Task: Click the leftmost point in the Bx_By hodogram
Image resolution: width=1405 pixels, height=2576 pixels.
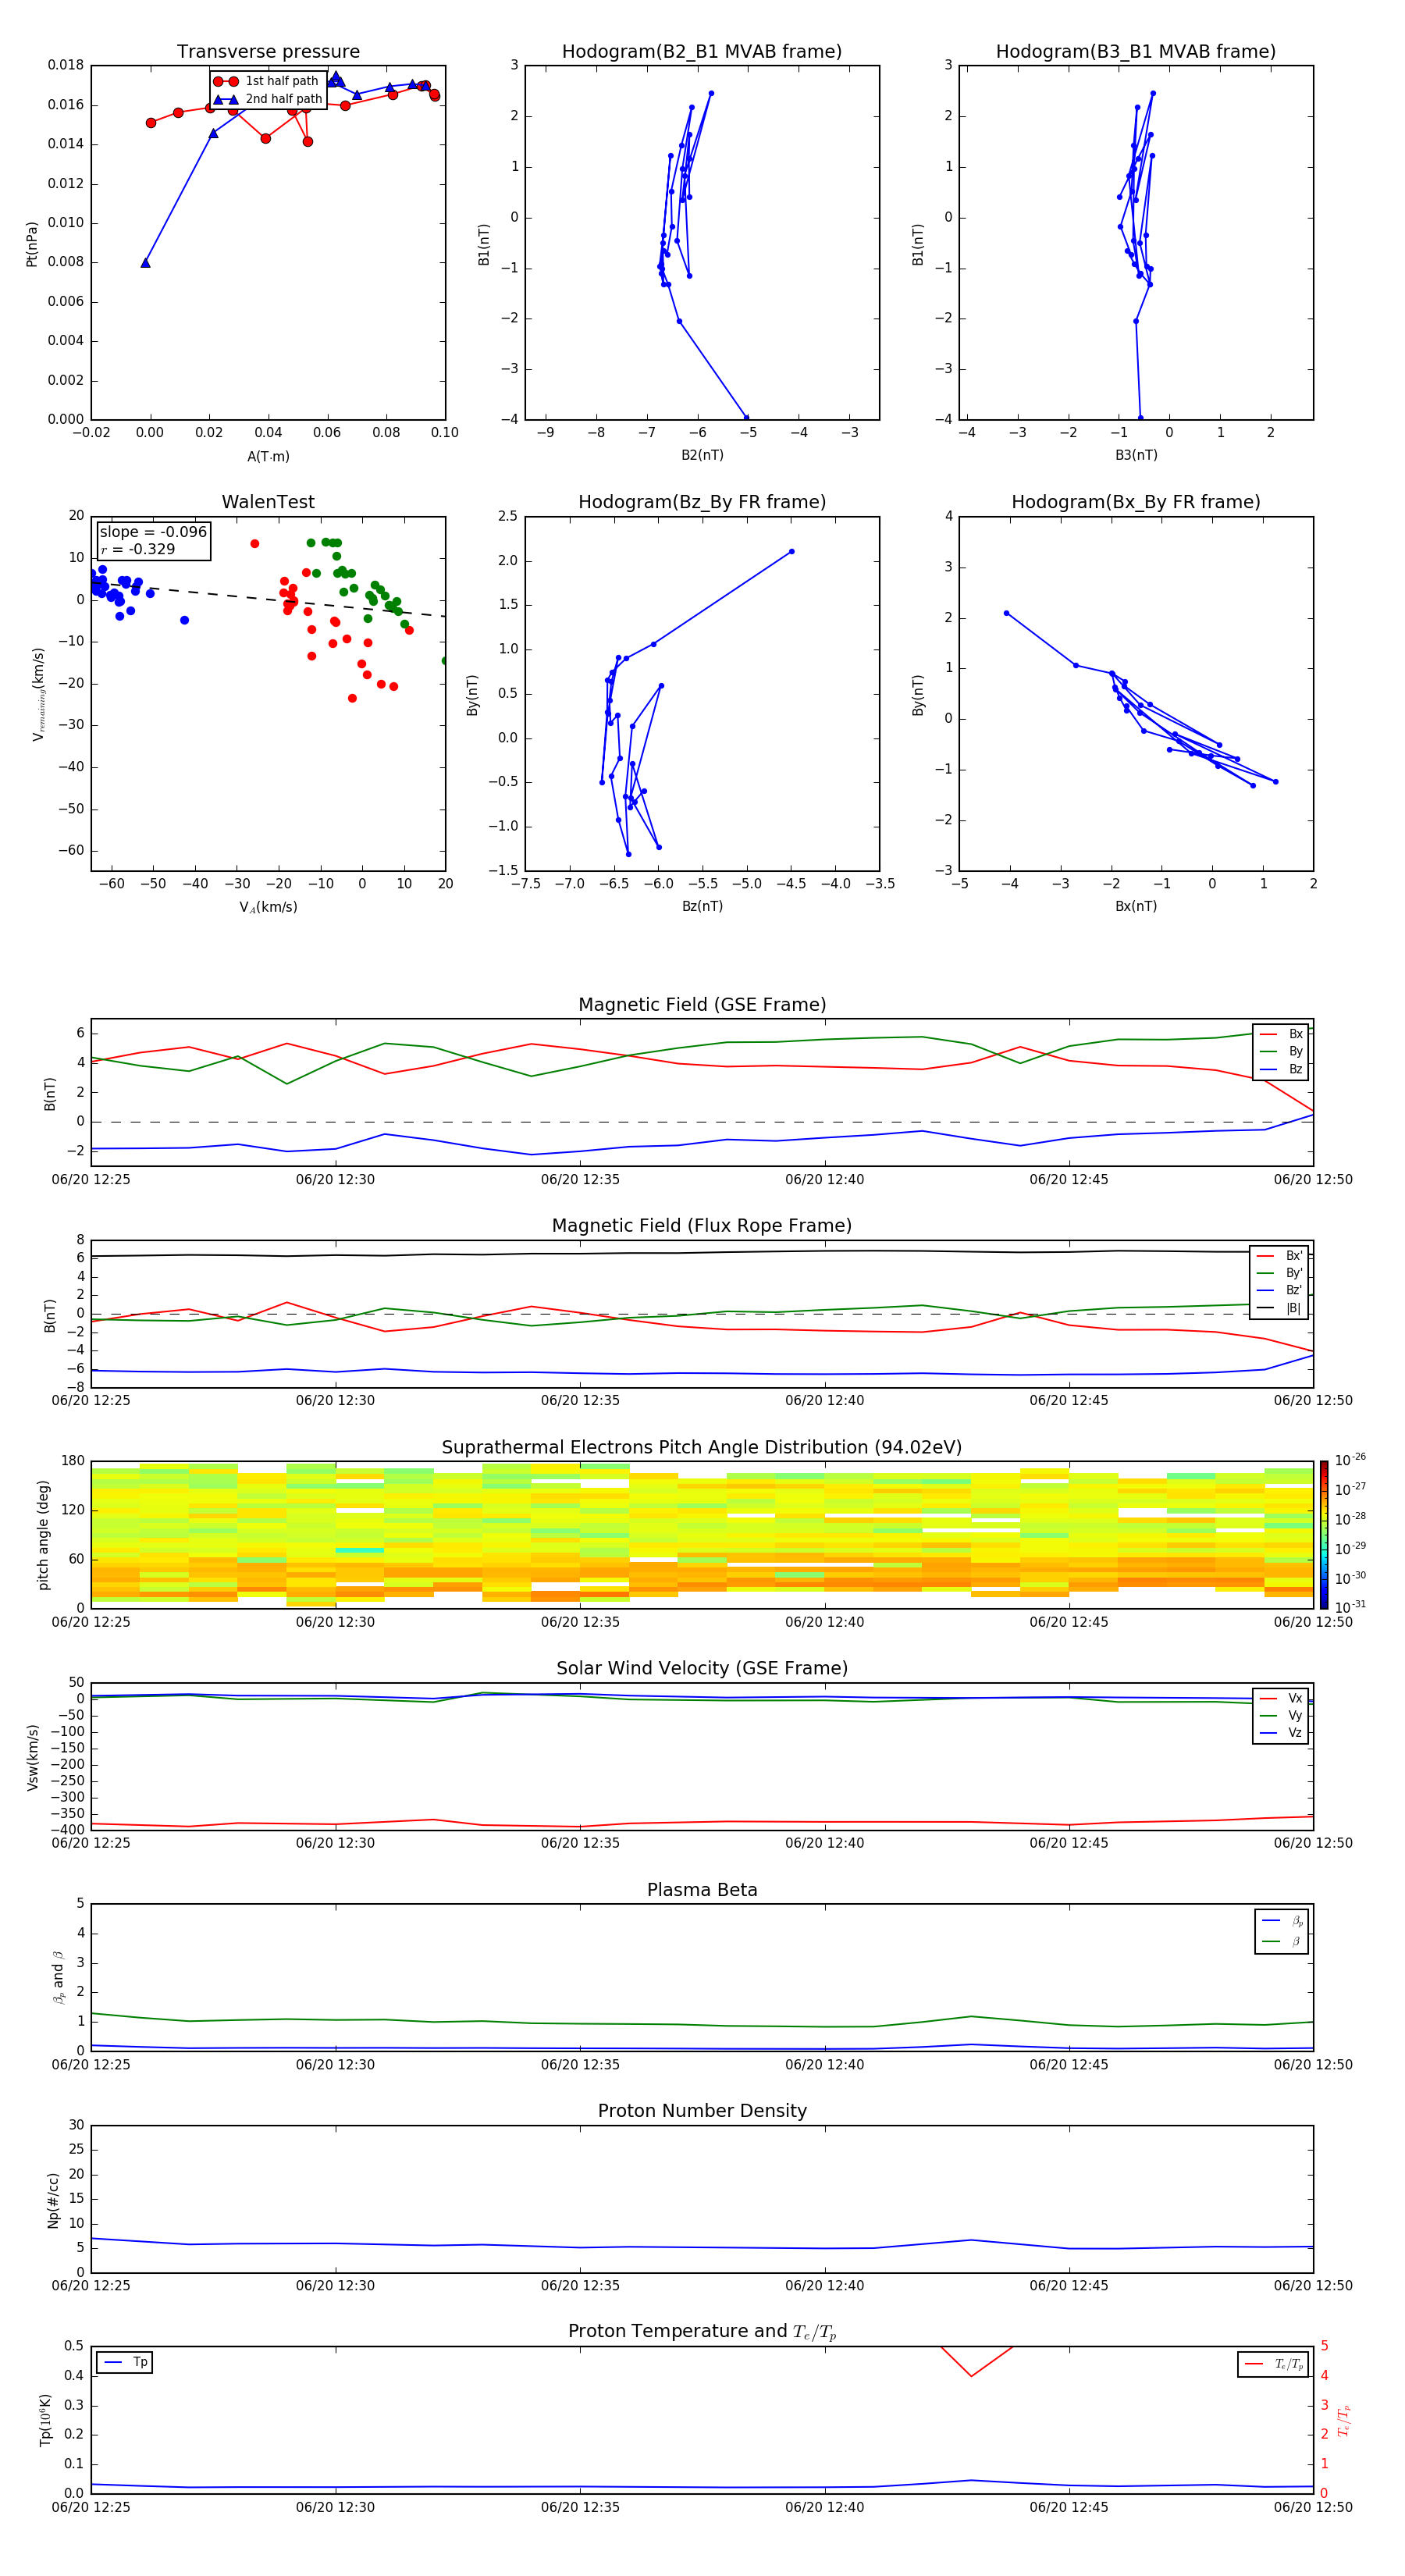Action: click(1006, 613)
